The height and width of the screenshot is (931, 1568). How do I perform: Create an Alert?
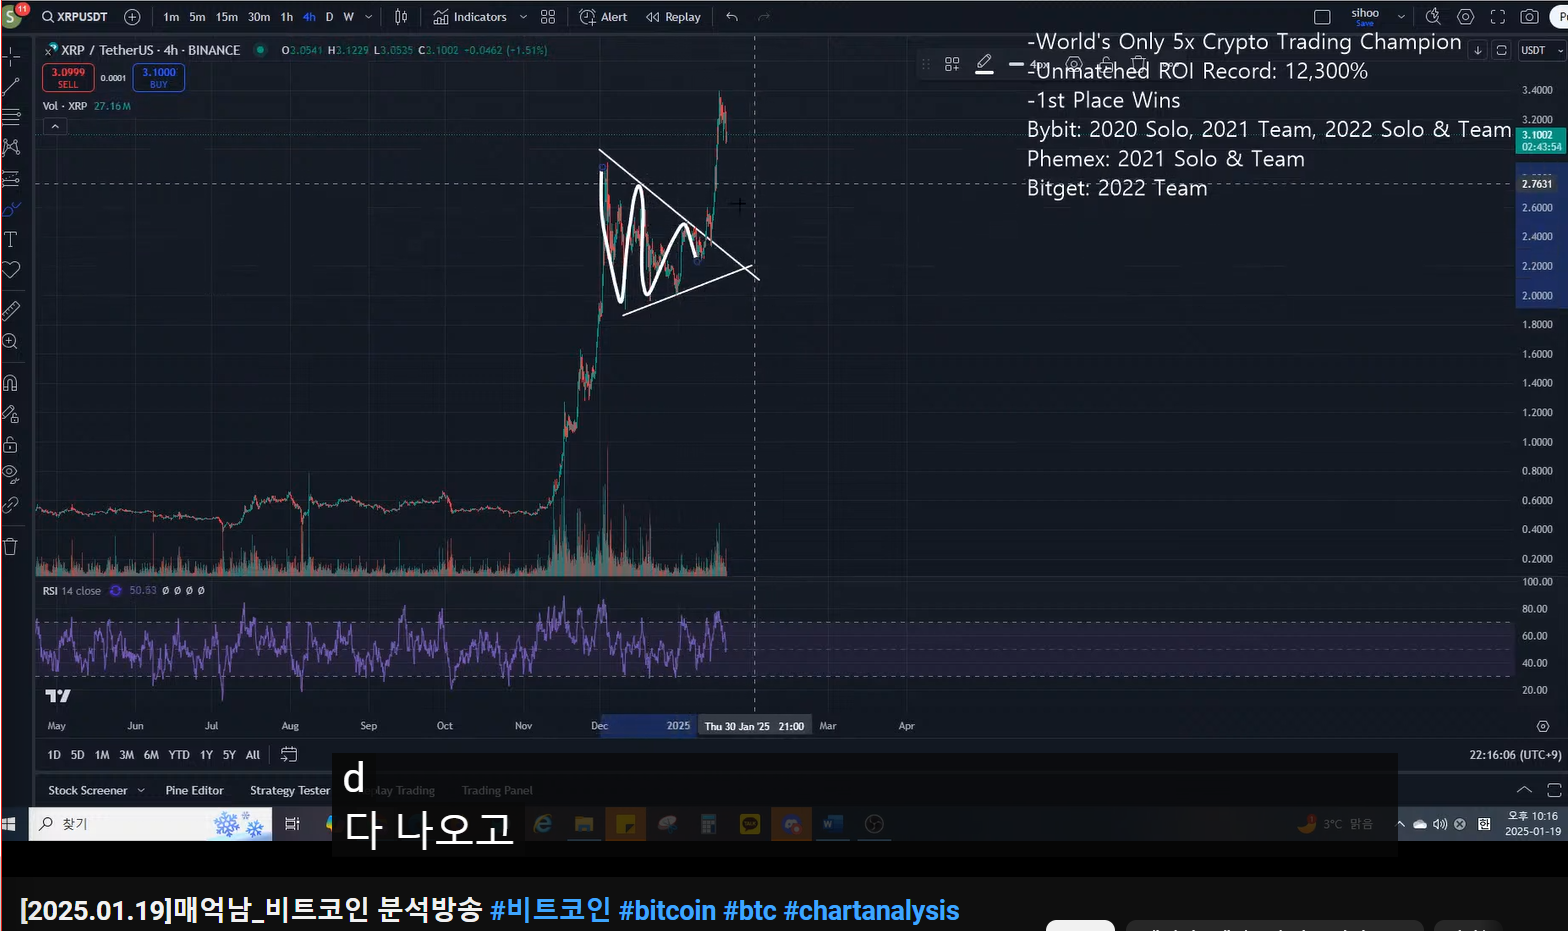(604, 17)
